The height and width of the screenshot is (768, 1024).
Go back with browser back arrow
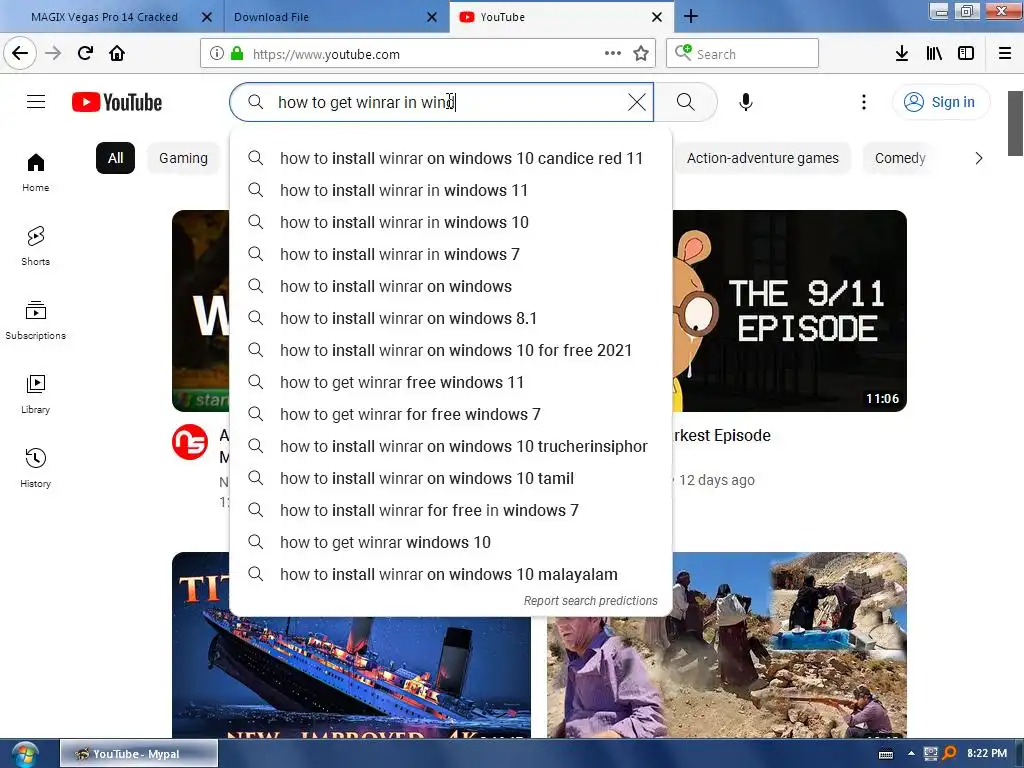20,53
